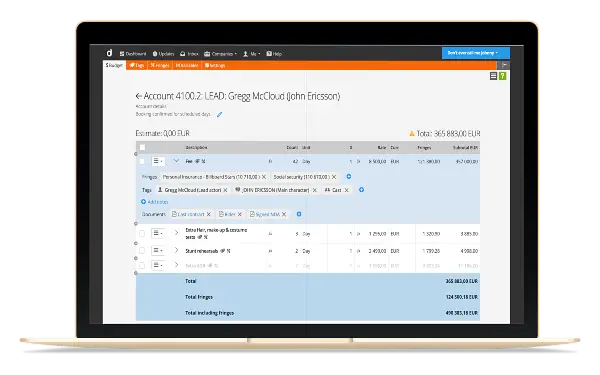Image resolution: width=600 pixels, height=375 pixels.
Task: Open the Extra Hair, make-up row actions menu
Action: (158, 233)
